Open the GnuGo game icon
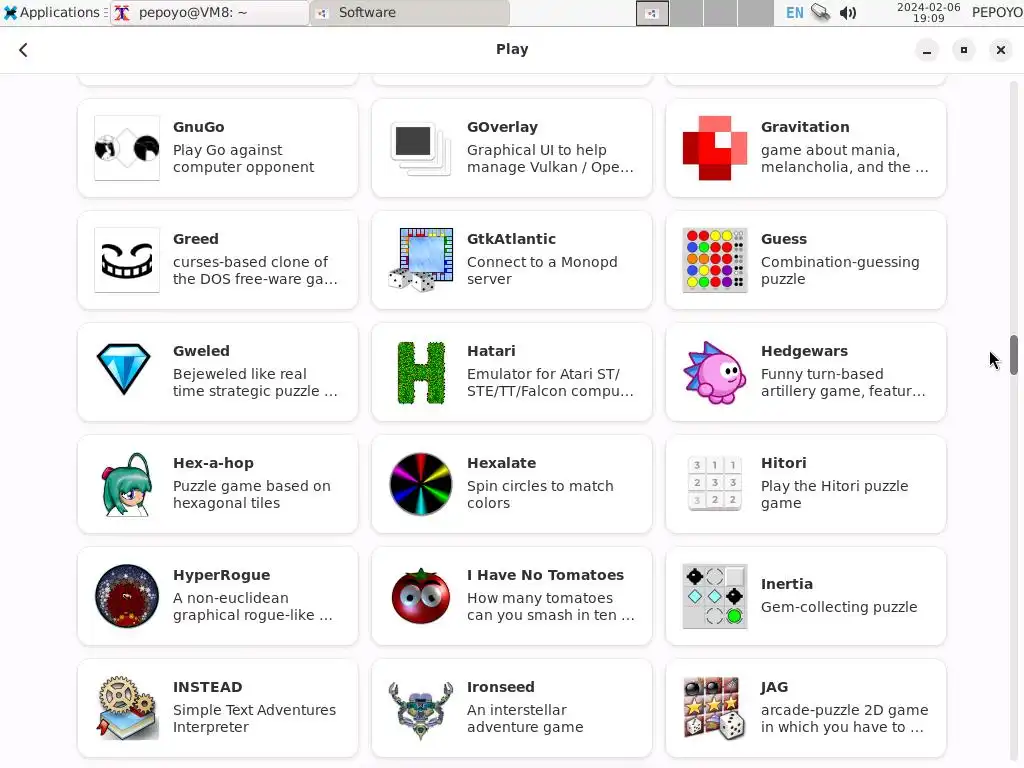This screenshot has height=768, width=1024. pyautogui.click(x=127, y=148)
